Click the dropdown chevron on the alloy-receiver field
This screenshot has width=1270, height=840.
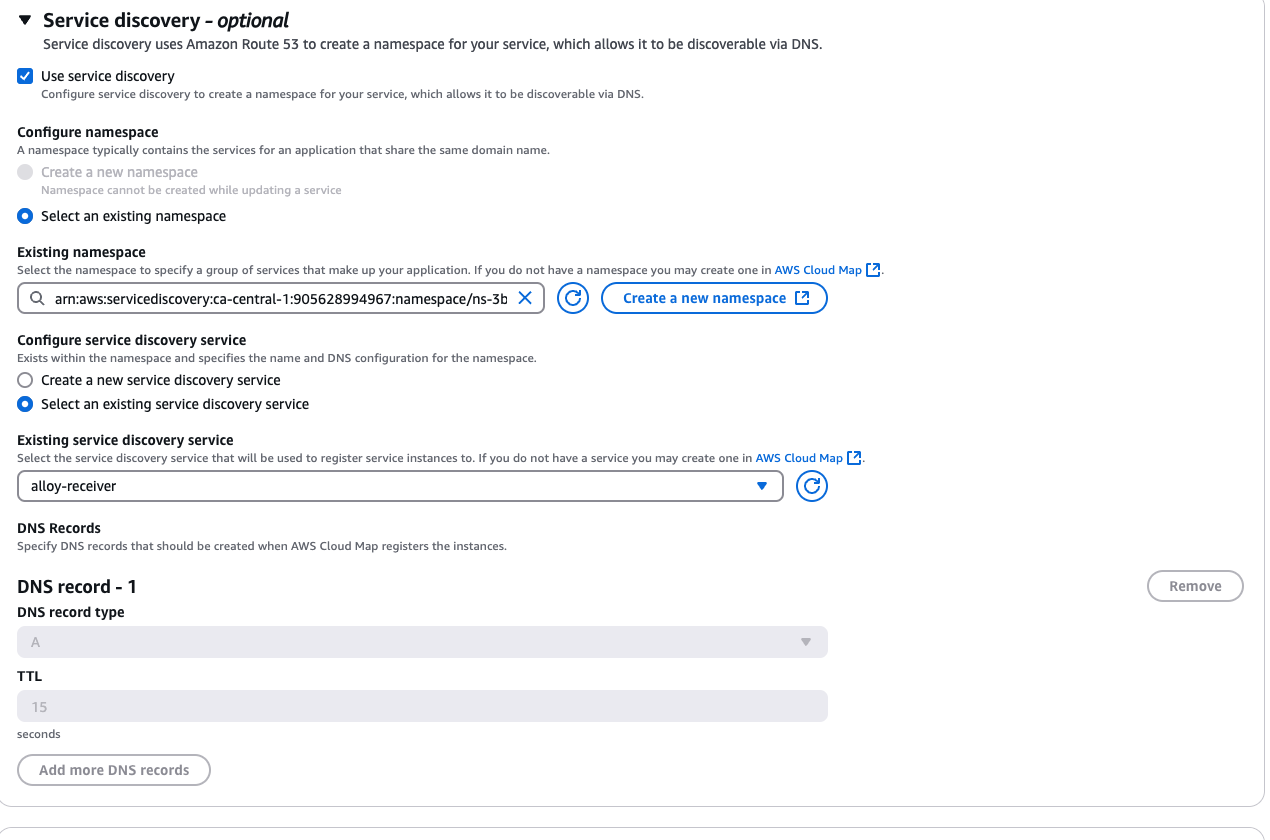coord(763,486)
